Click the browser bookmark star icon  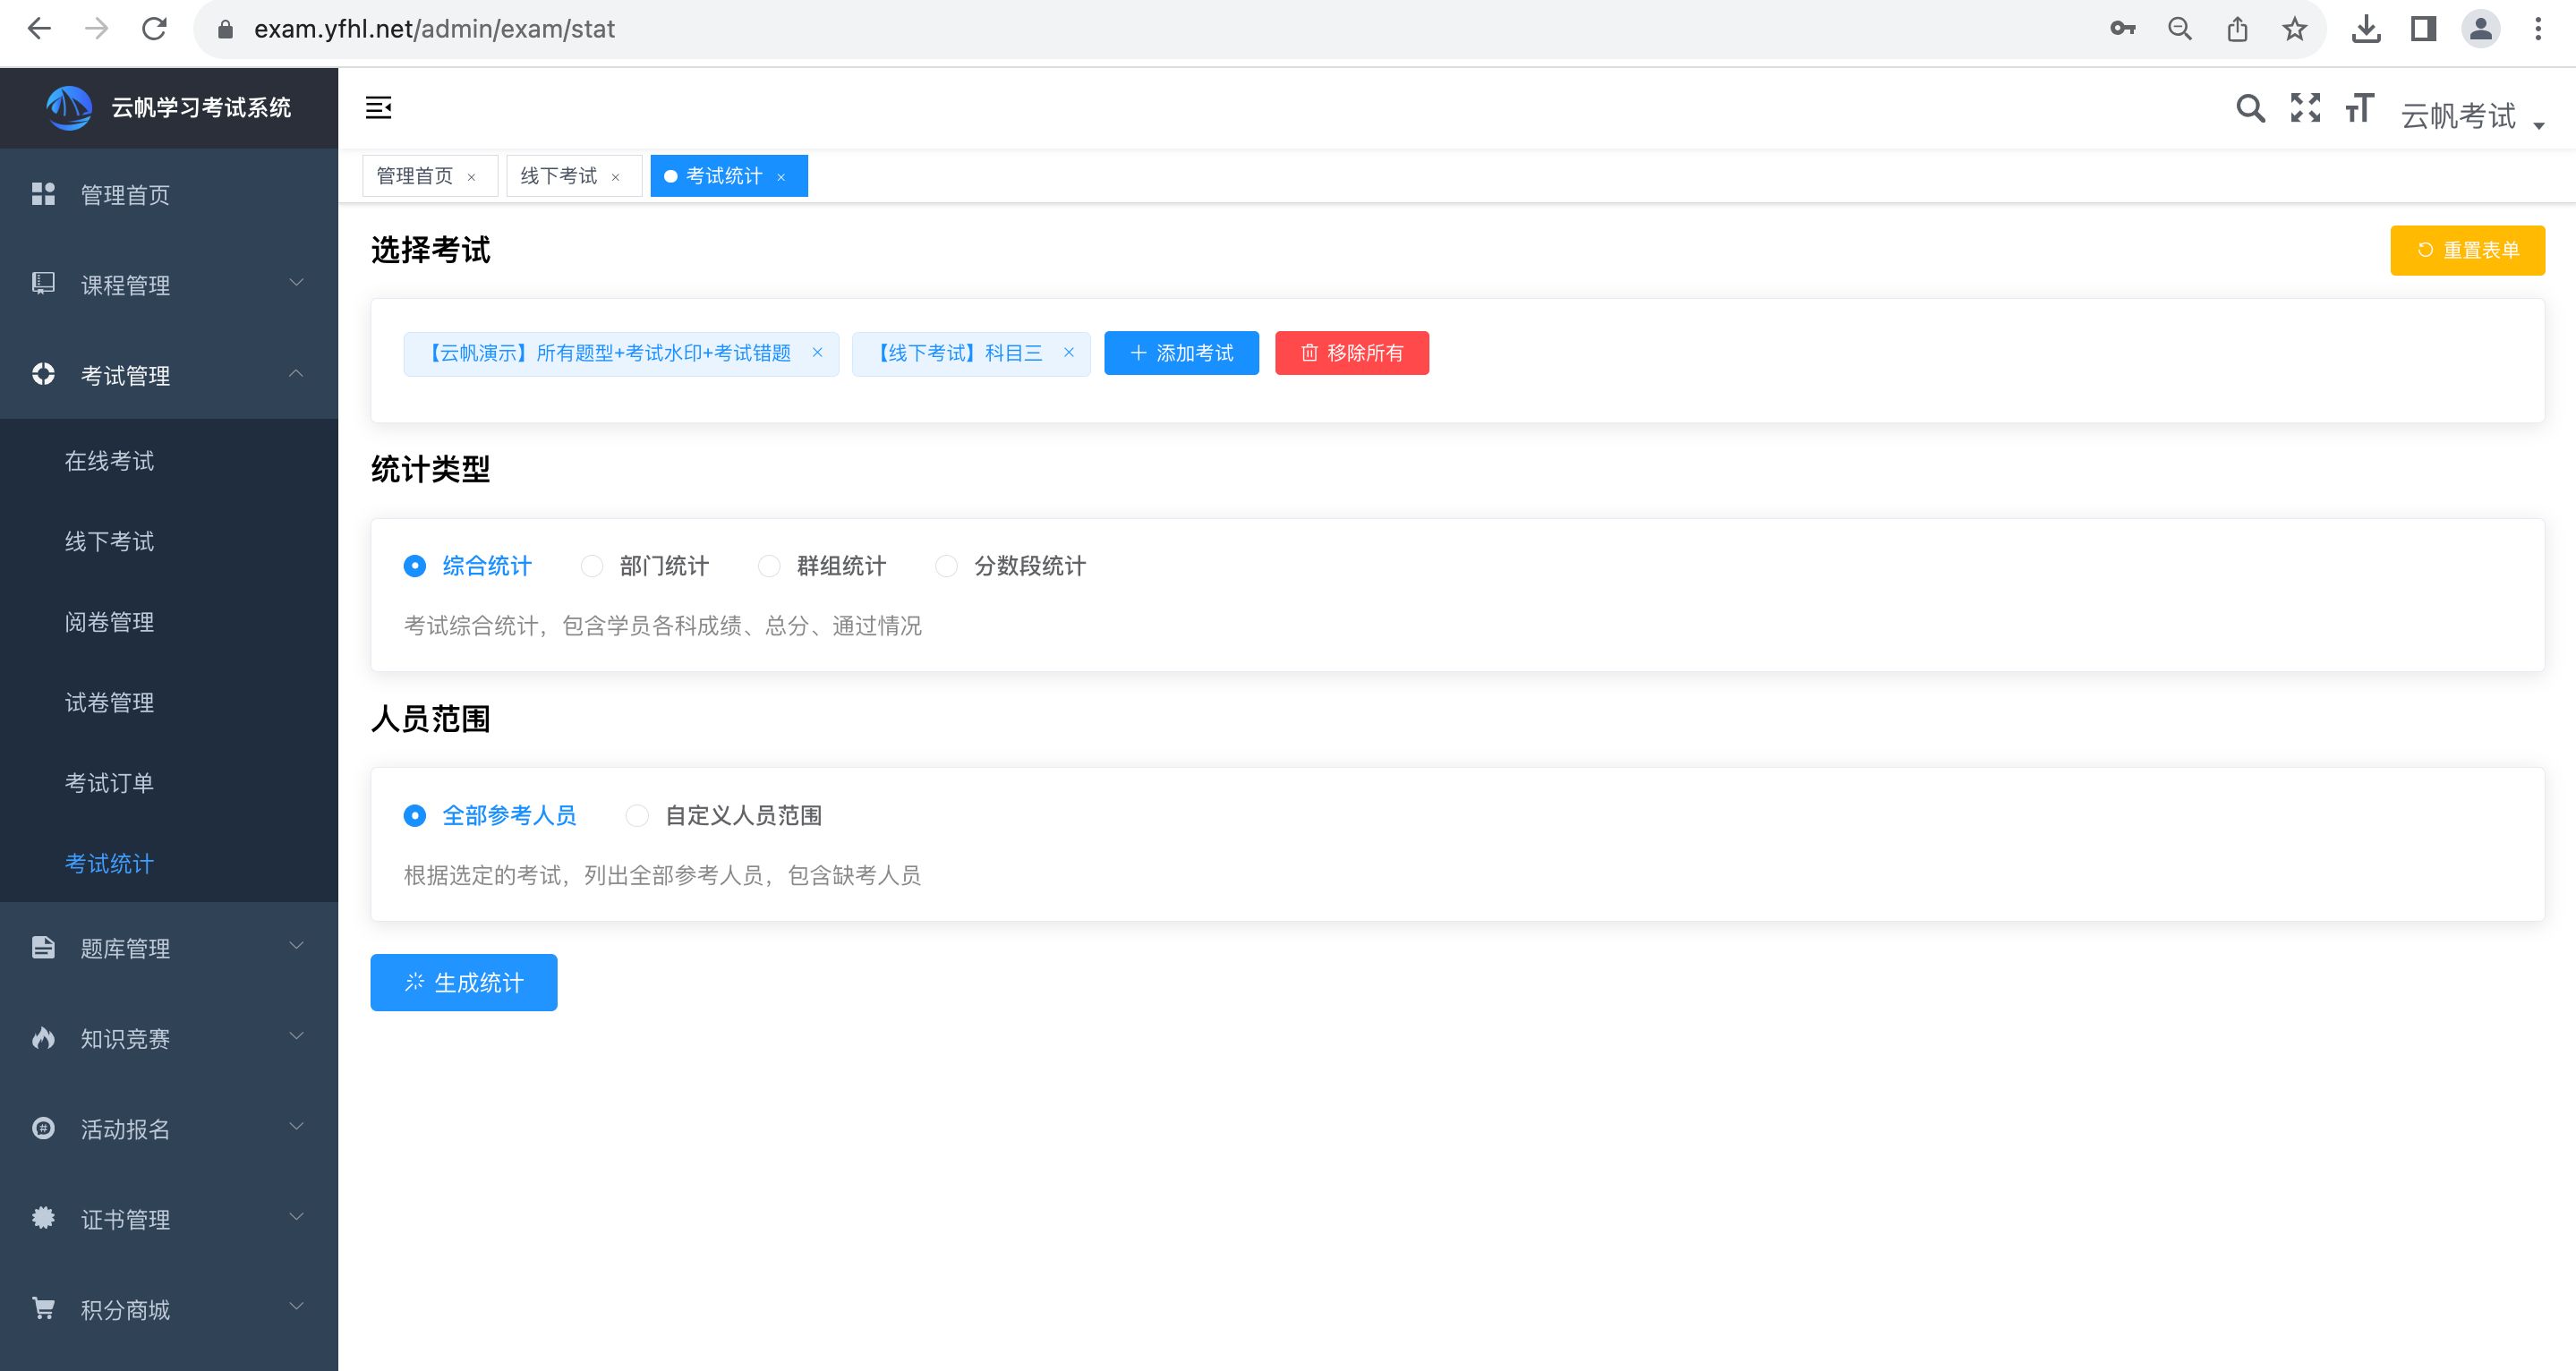click(2294, 29)
